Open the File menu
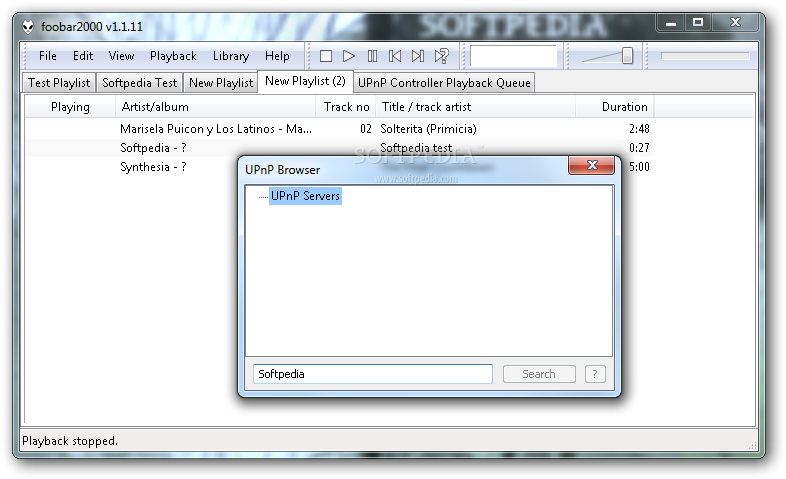 tap(48, 56)
